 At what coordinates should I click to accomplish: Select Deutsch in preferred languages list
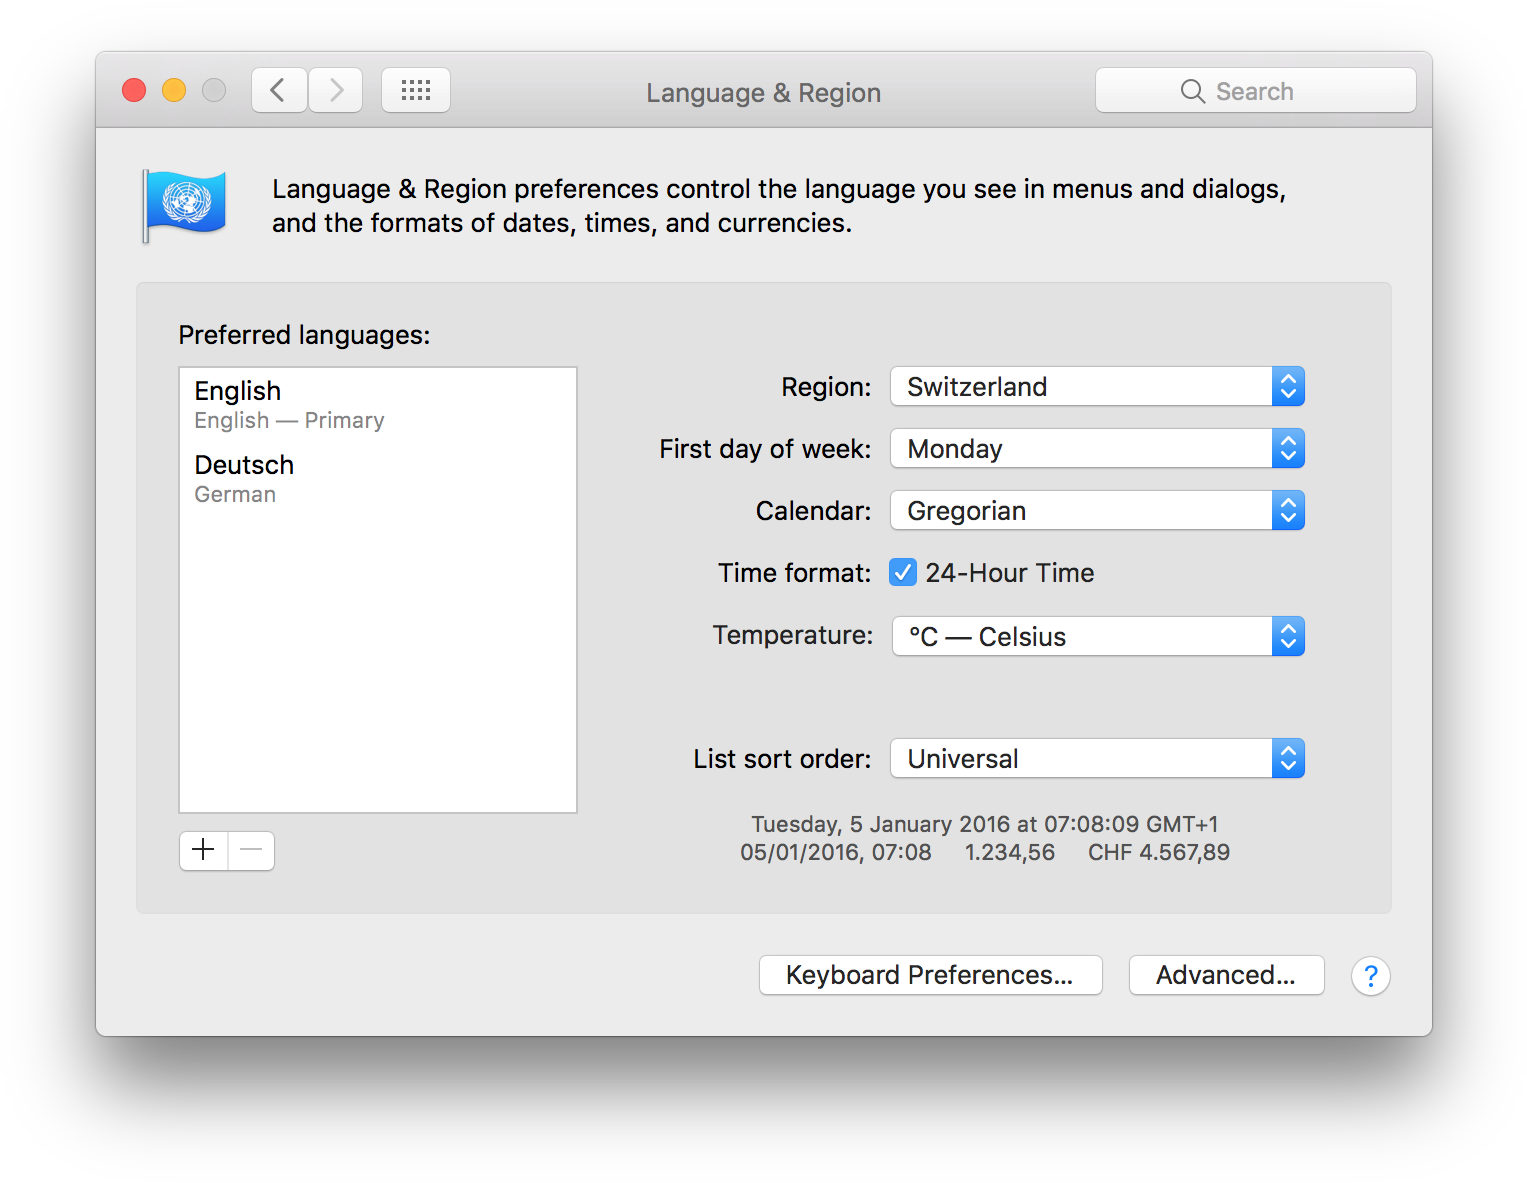378,479
